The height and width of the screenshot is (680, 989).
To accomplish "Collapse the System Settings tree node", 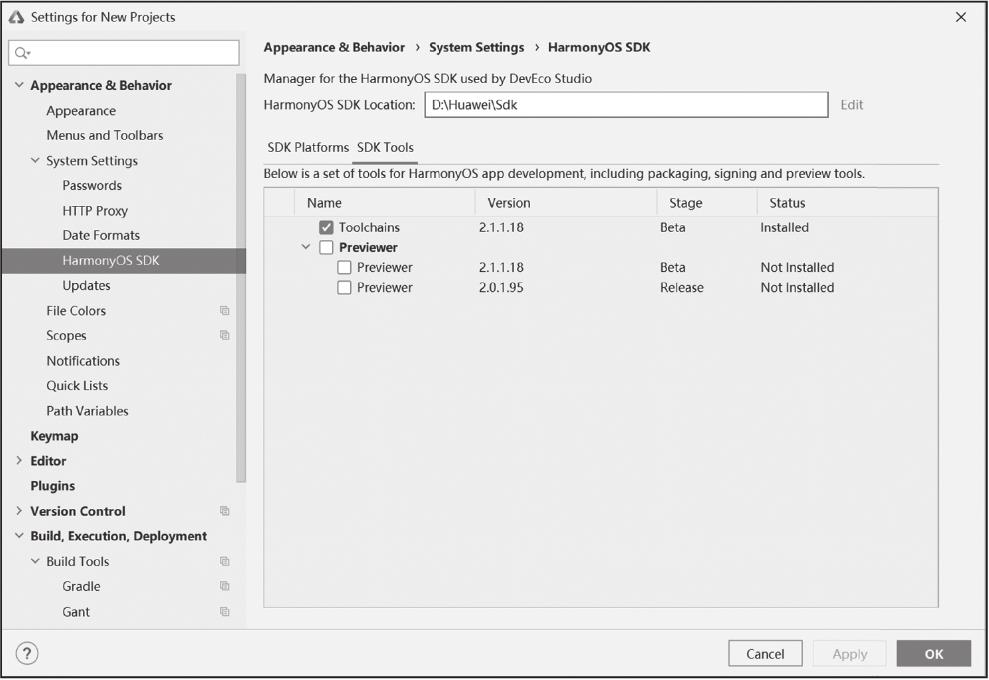I will coord(35,161).
